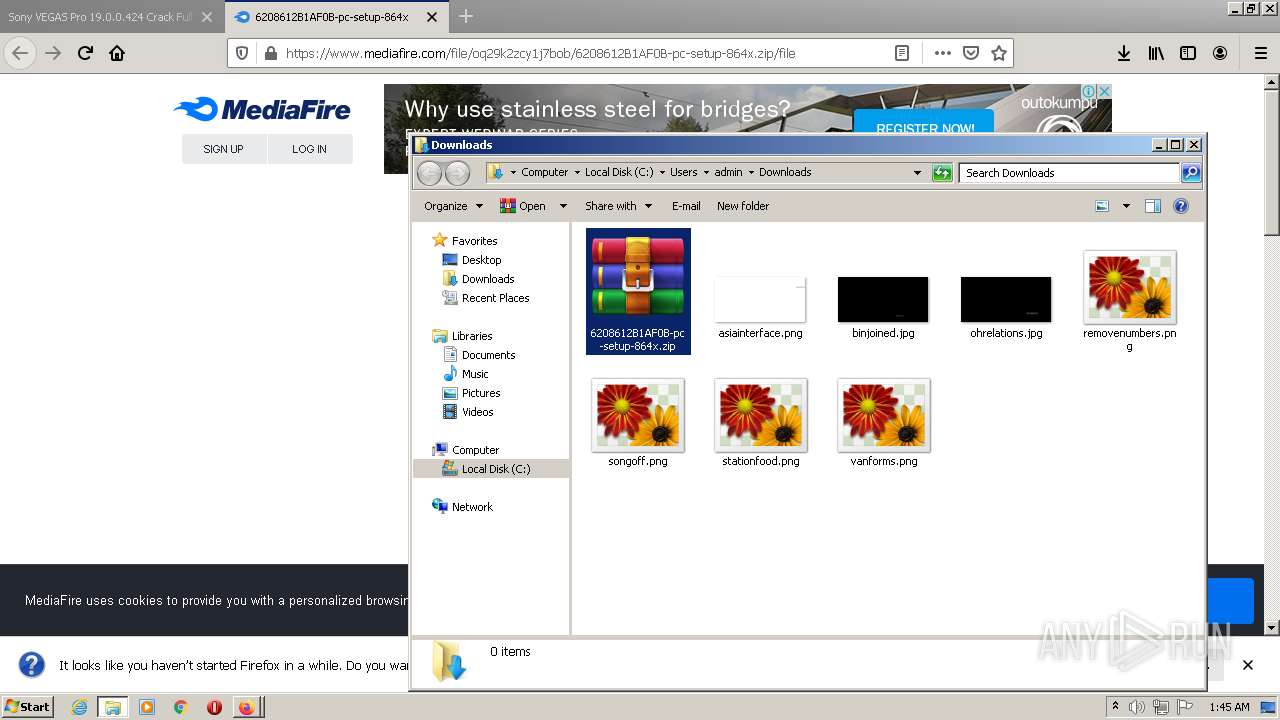
Task: Select Computer in navigation pane
Action: coord(475,450)
